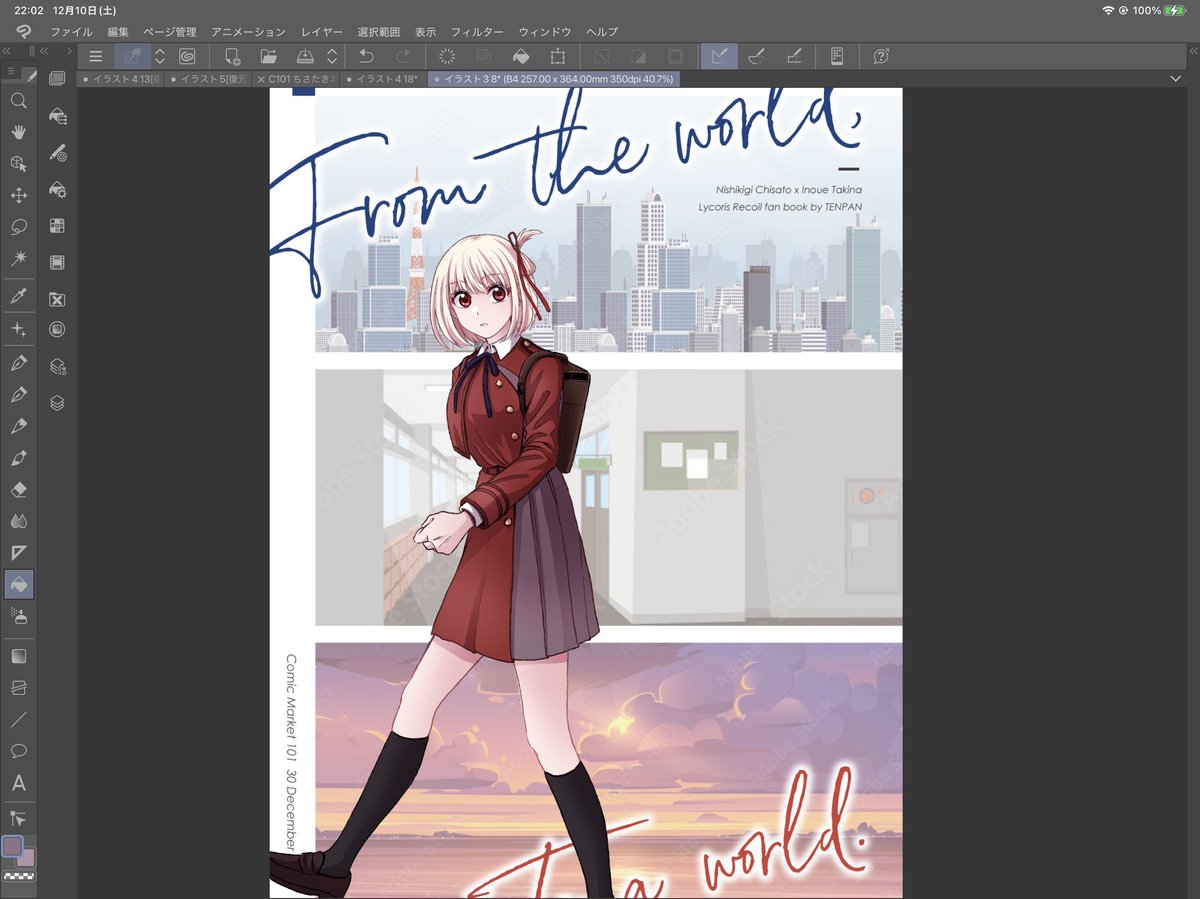Open the stacked Layers panel icon
Viewport: 1200px width, 899px height.
[x=57, y=403]
